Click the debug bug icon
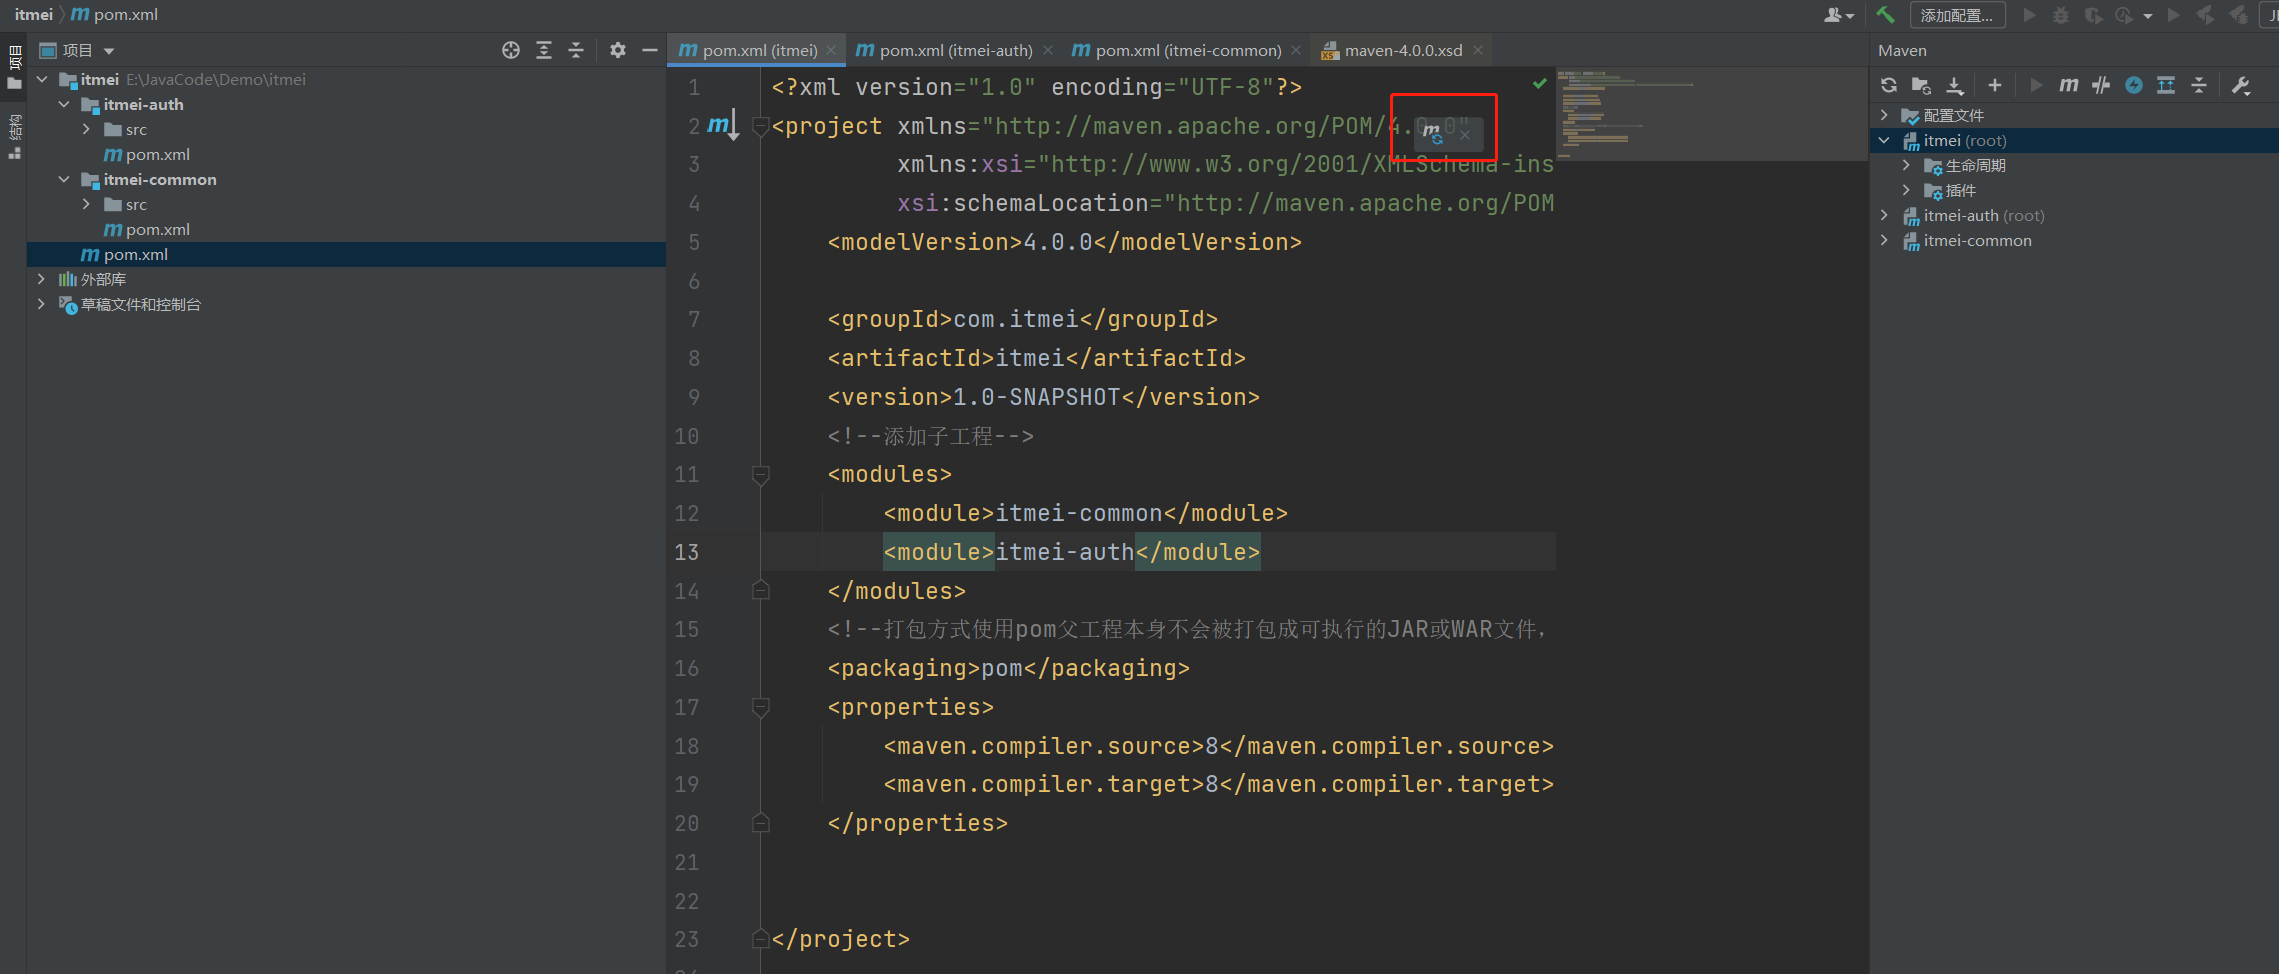Image resolution: width=2279 pixels, height=974 pixels. [x=2061, y=15]
